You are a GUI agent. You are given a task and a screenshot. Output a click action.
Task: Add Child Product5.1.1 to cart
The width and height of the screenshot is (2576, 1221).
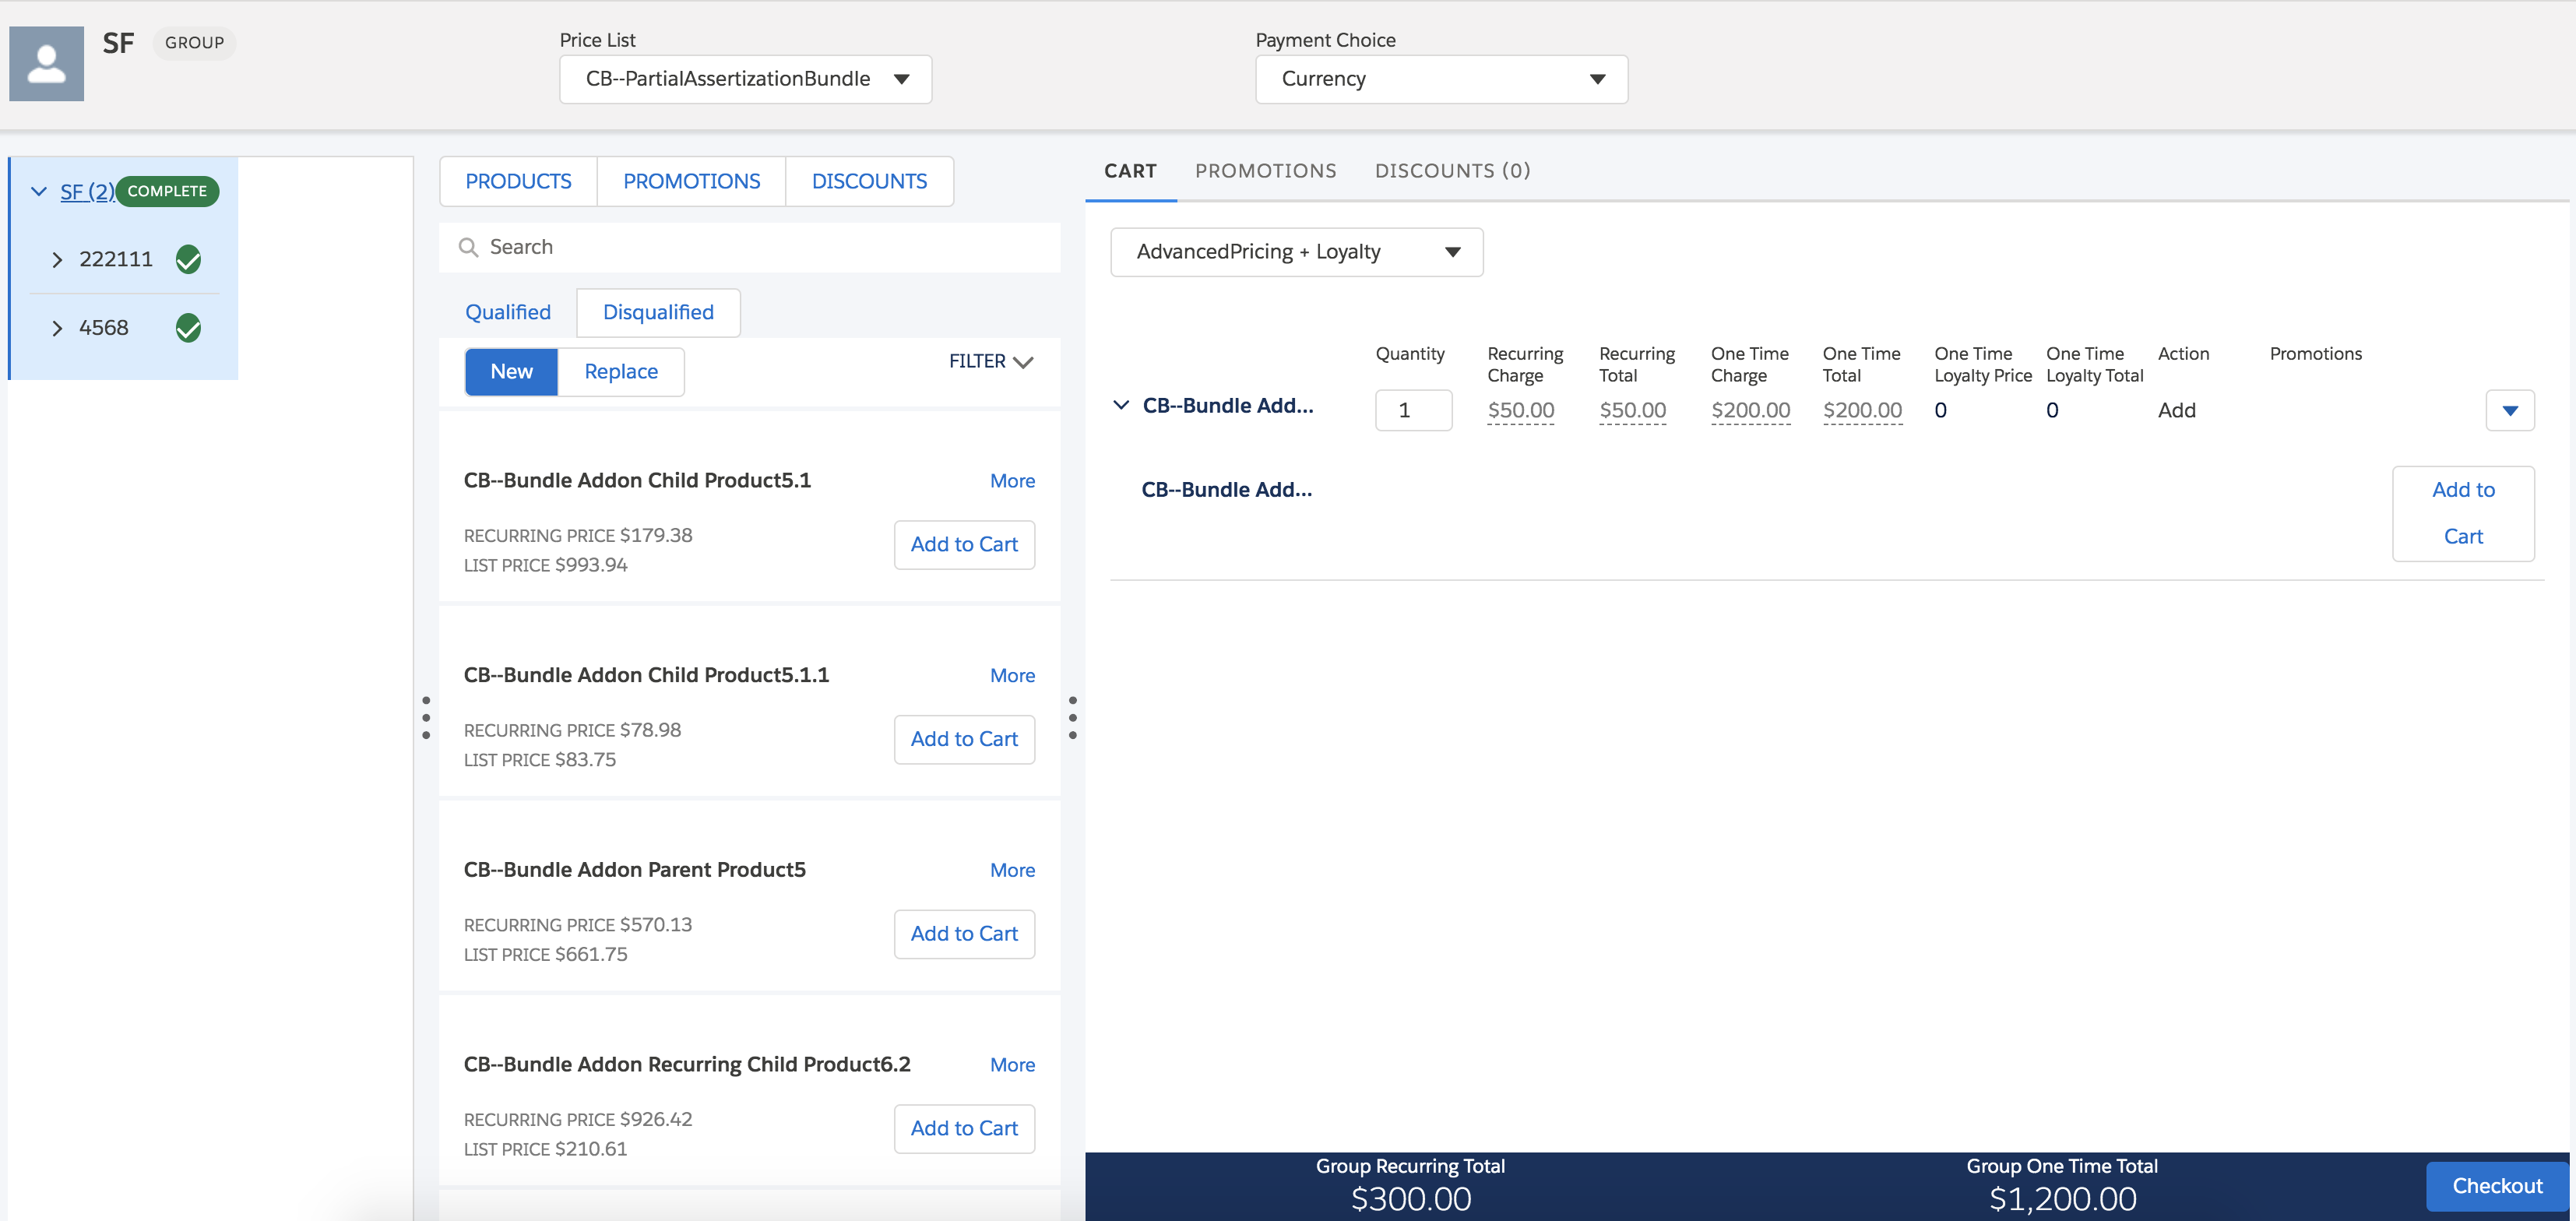point(964,739)
